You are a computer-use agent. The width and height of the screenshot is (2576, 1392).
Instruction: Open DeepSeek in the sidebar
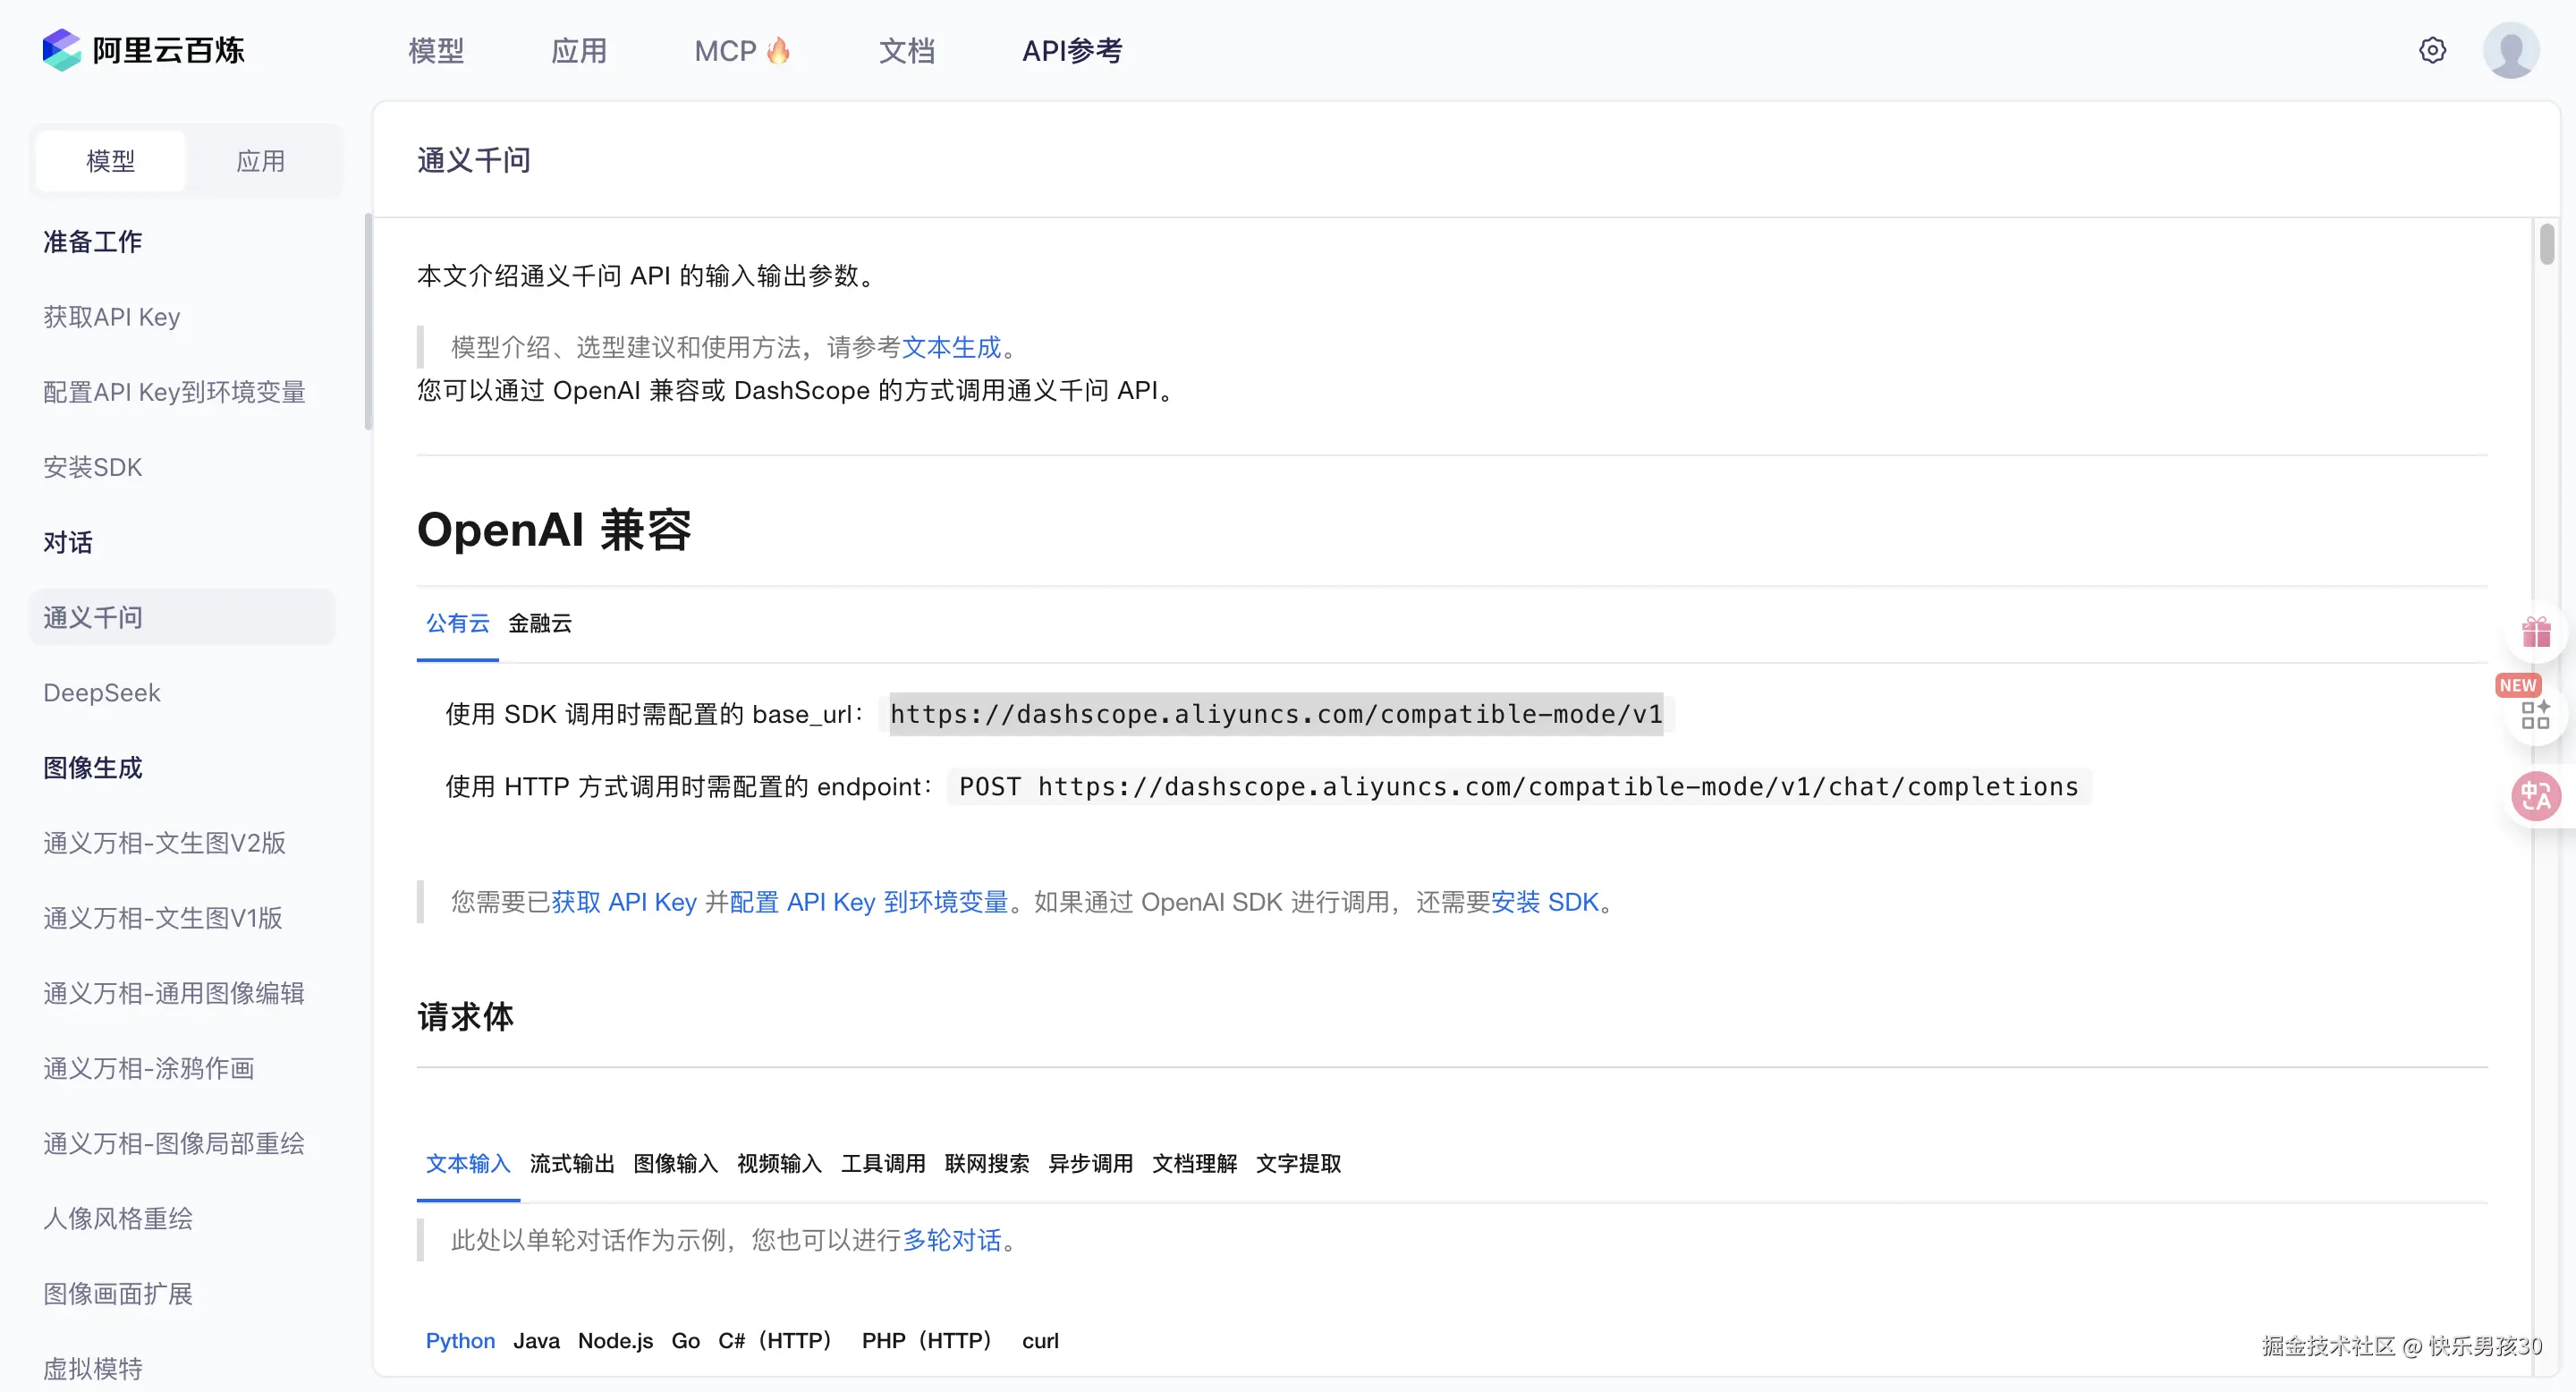(102, 692)
